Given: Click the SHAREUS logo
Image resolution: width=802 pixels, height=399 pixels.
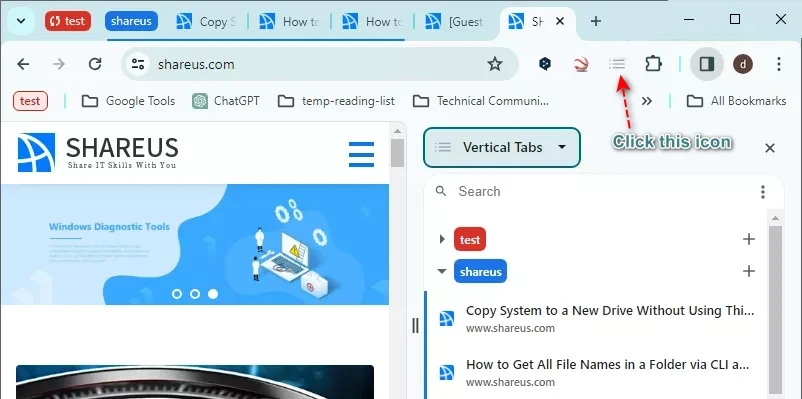Looking at the screenshot, I should (x=98, y=152).
